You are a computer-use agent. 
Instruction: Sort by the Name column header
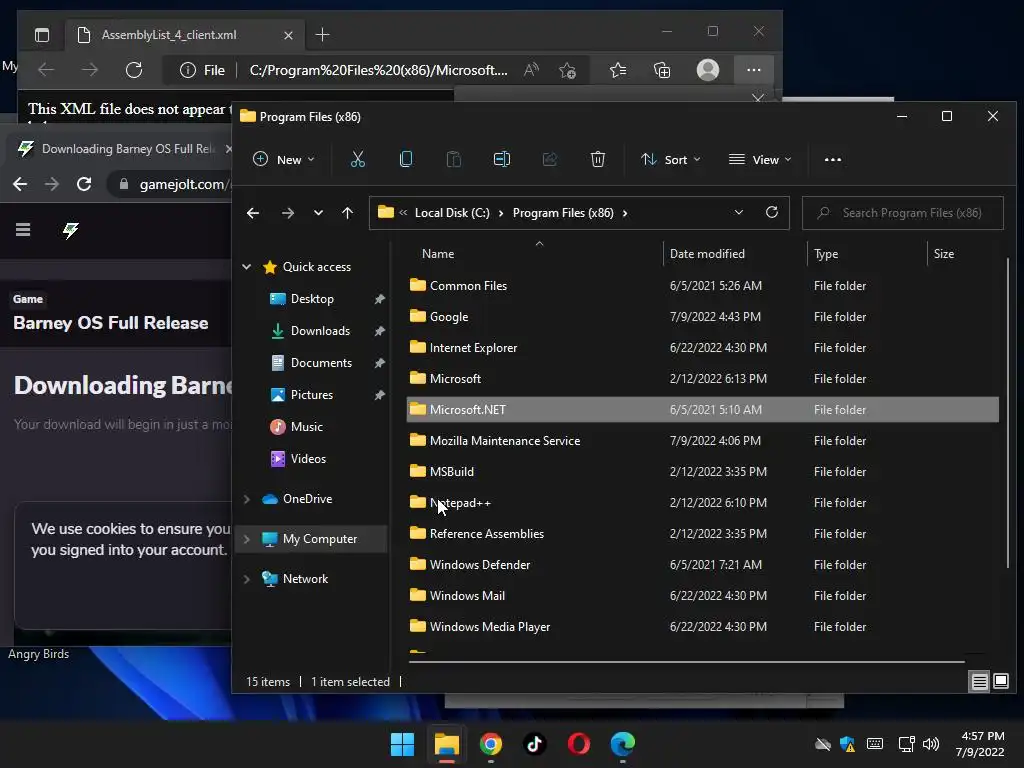pyautogui.click(x=438, y=253)
